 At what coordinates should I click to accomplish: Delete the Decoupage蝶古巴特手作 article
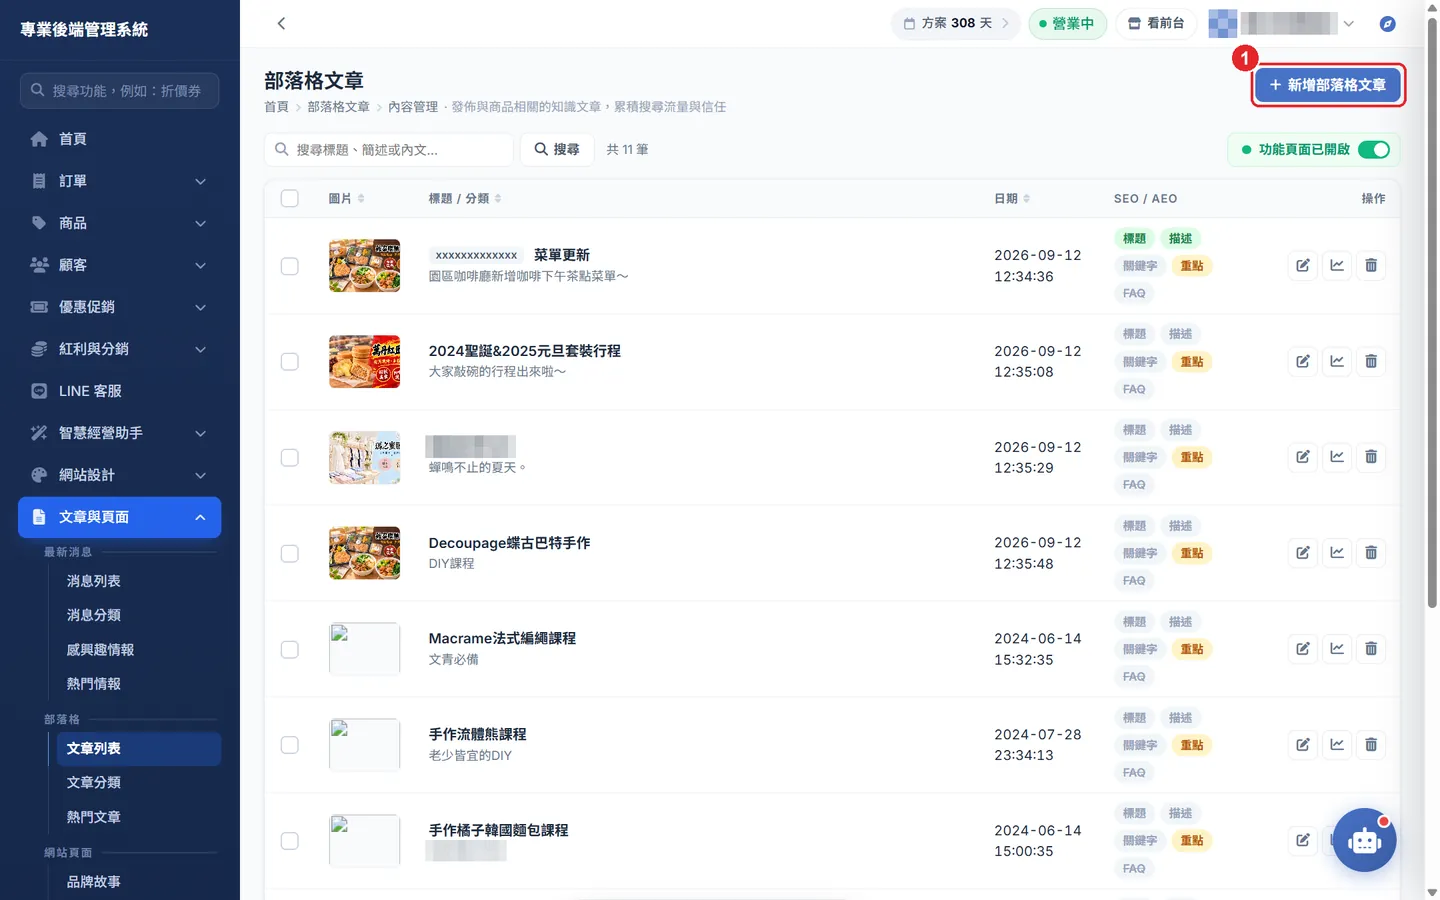1371,553
